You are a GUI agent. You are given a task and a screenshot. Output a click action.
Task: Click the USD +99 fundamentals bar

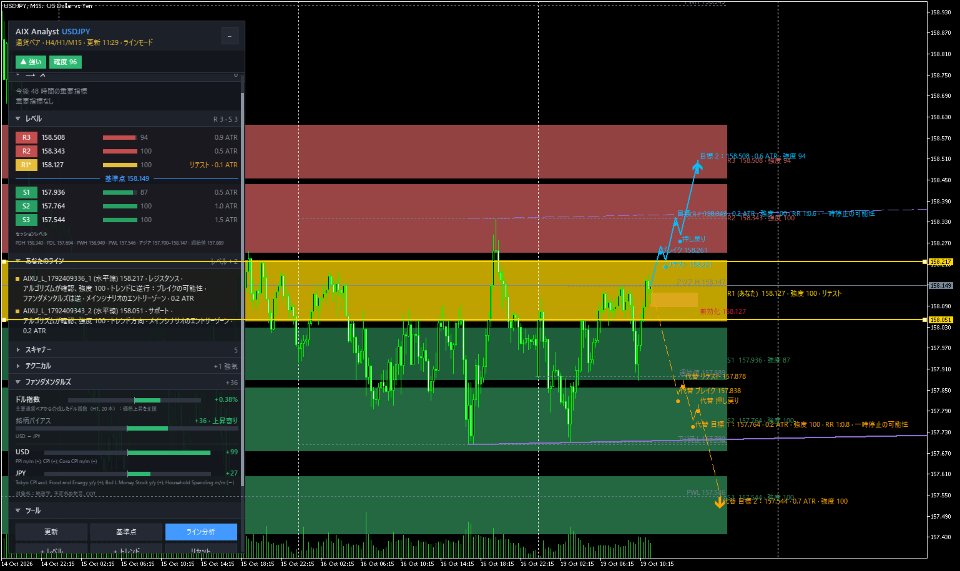(127, 453)
